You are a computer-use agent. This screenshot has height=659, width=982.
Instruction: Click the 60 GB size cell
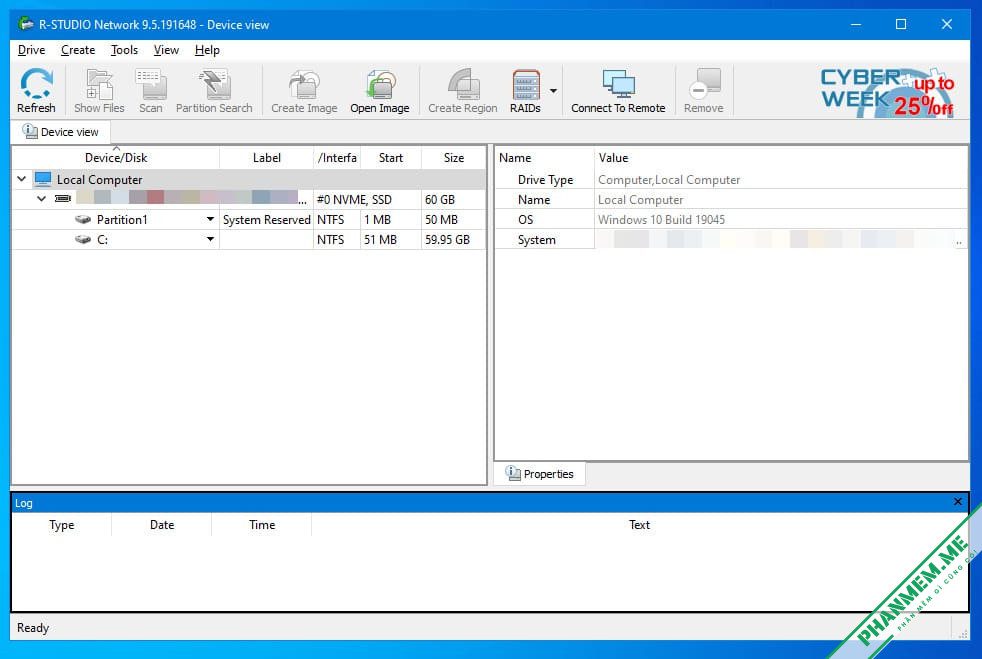453,199
